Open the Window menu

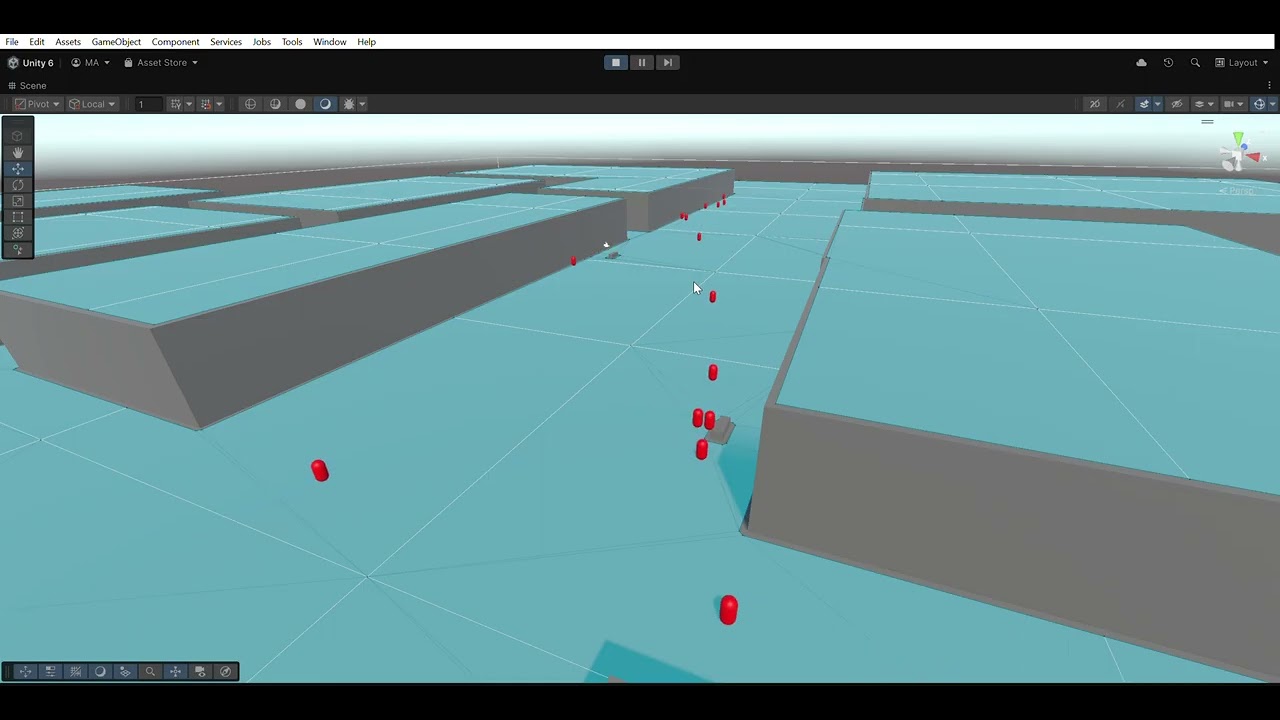click(329, 42)
